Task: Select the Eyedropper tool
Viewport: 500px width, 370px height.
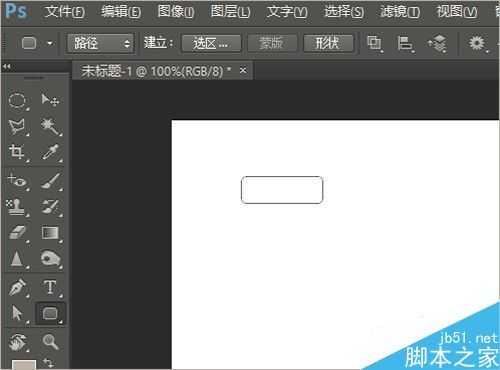Action: tap(50, 153)
